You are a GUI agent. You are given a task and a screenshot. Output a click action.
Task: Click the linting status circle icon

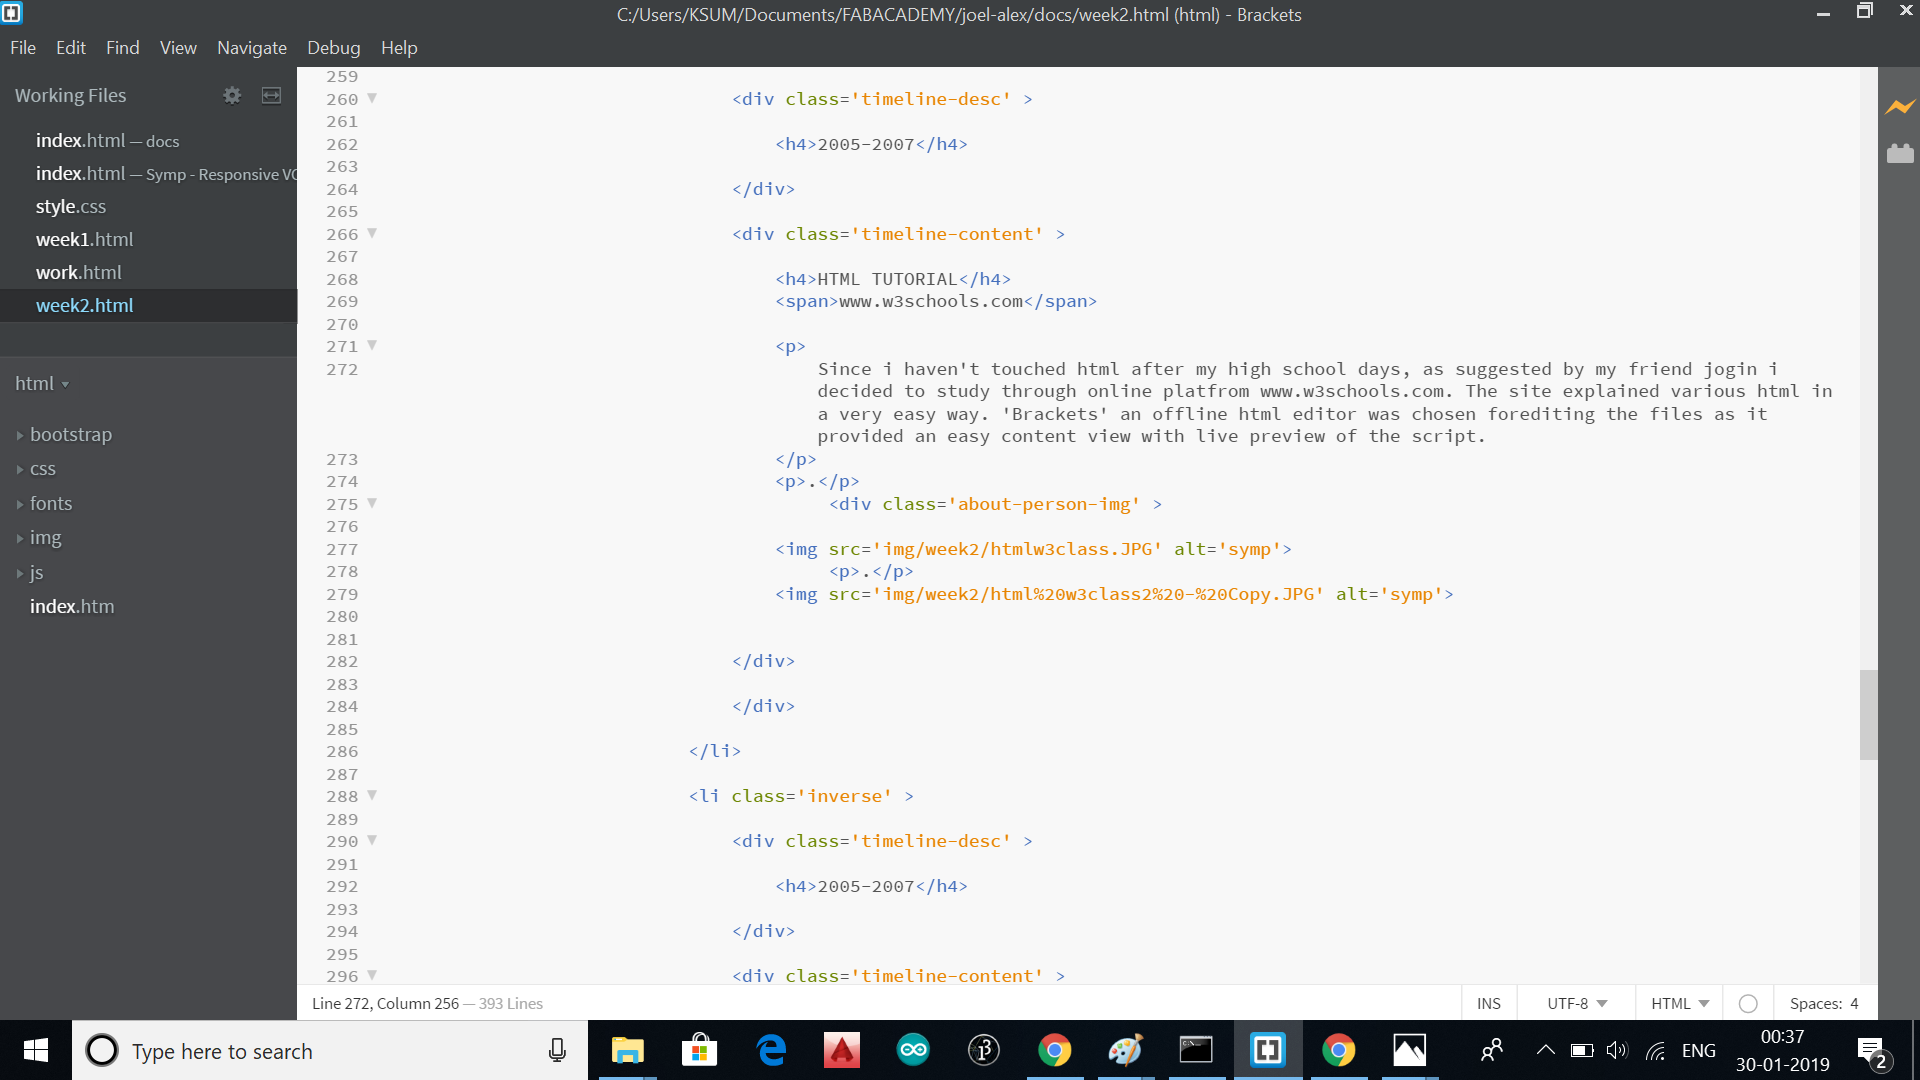pyautogui.click(x=1748, y=1003)
